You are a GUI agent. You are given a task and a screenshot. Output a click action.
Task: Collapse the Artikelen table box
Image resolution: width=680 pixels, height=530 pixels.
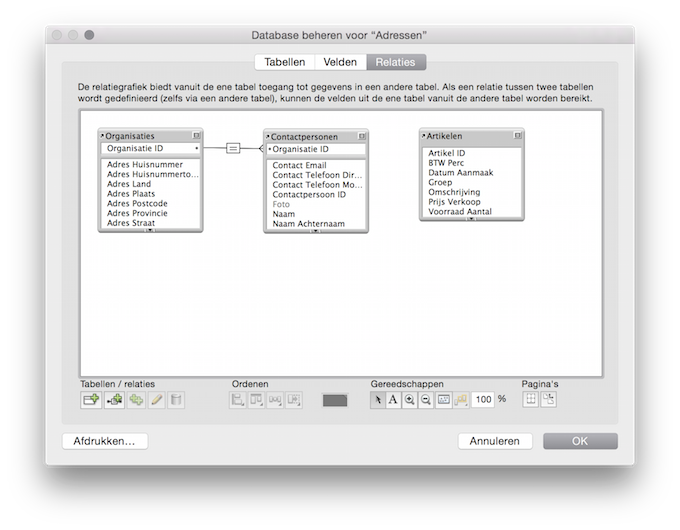pyautogui.click(x=517, y=135)
